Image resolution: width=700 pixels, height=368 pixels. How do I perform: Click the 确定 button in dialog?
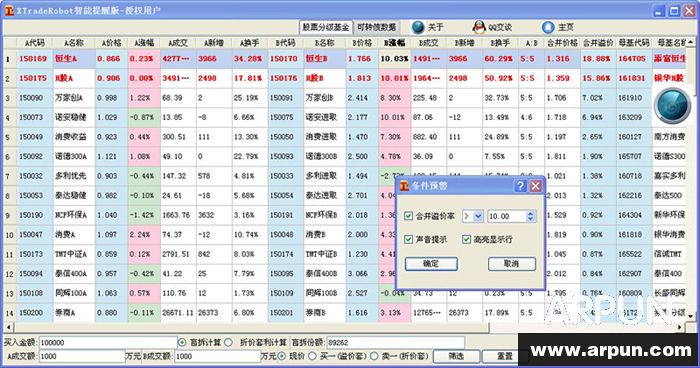[x=431, y=264]
